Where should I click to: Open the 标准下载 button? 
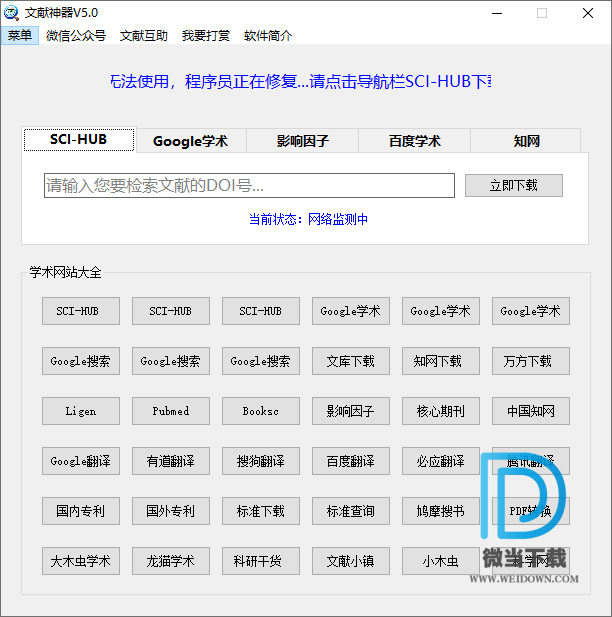261,511
